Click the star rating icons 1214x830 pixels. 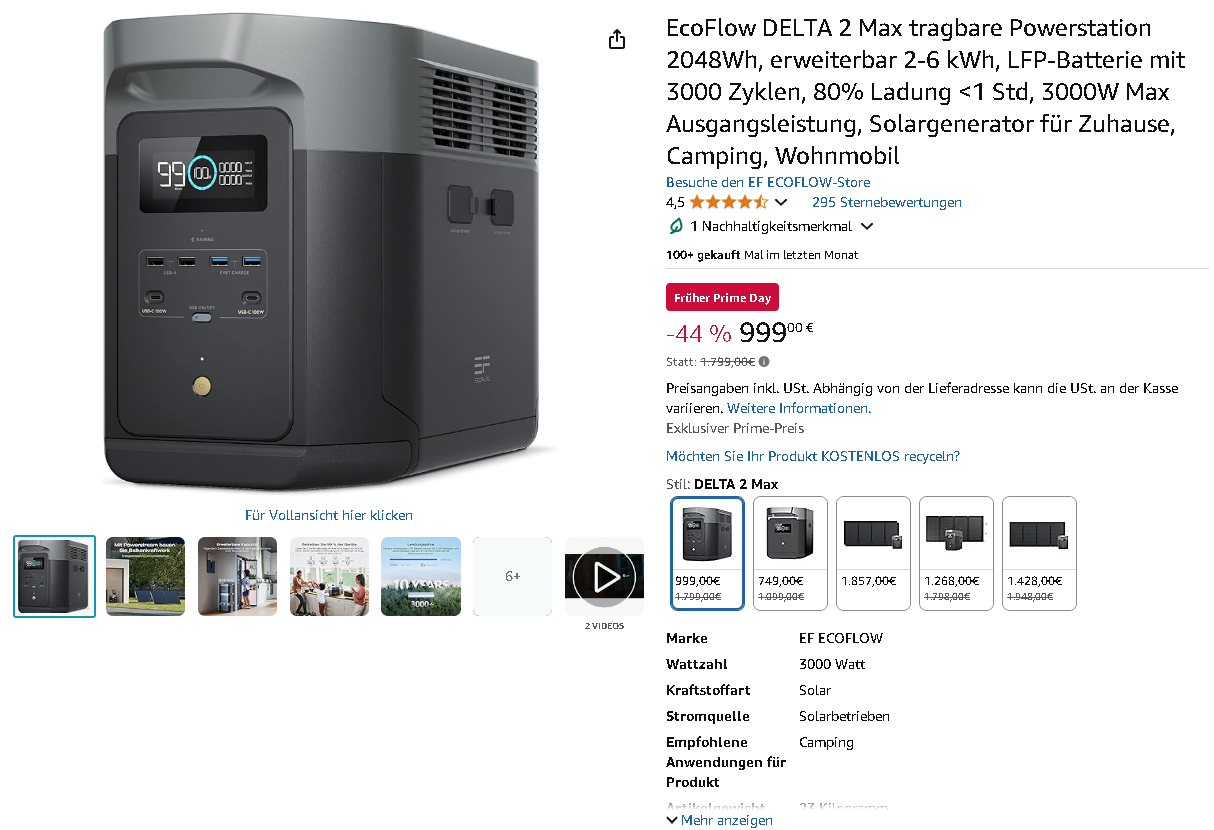pos(728,202)
